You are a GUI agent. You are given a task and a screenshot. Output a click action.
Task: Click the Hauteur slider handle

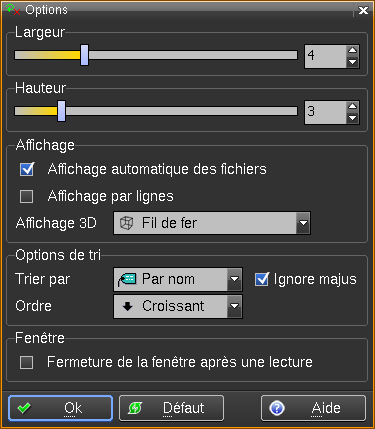61,111
